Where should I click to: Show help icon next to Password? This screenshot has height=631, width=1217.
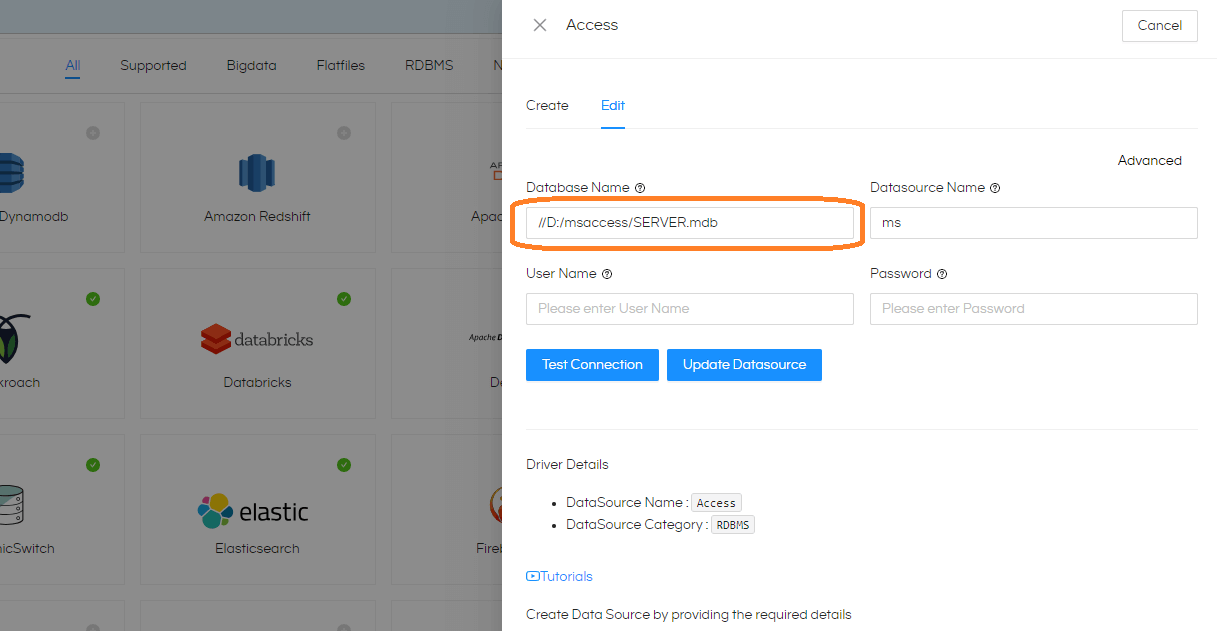(x=942, y=274)
